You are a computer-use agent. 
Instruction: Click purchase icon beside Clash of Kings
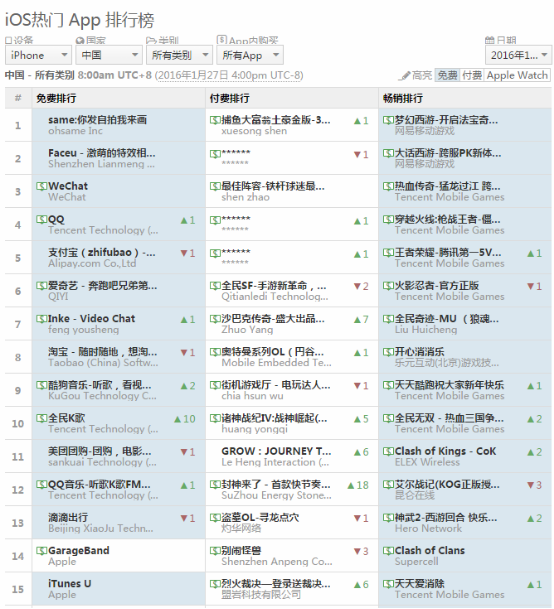[x=388, y=451]
